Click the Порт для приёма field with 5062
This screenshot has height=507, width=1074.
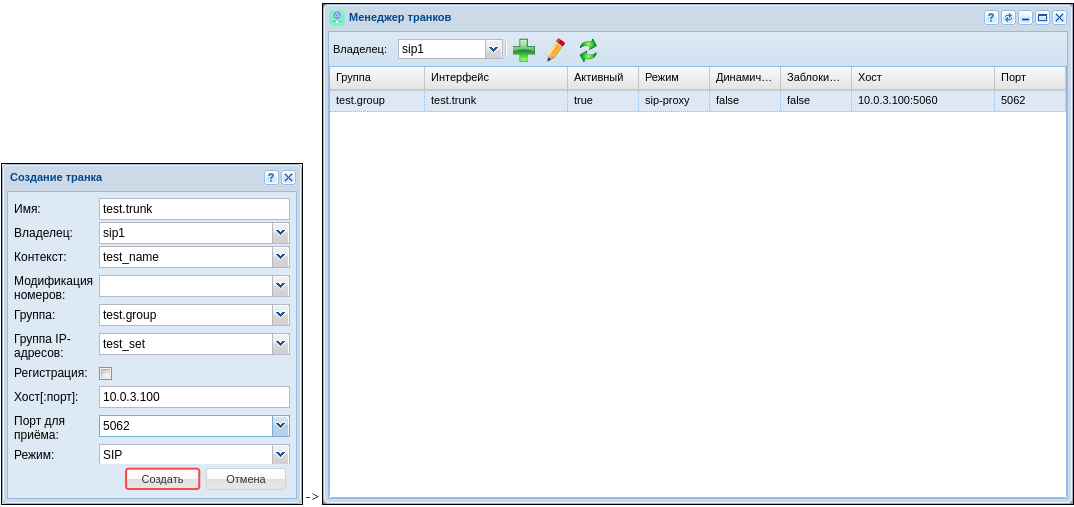(186, 426)
